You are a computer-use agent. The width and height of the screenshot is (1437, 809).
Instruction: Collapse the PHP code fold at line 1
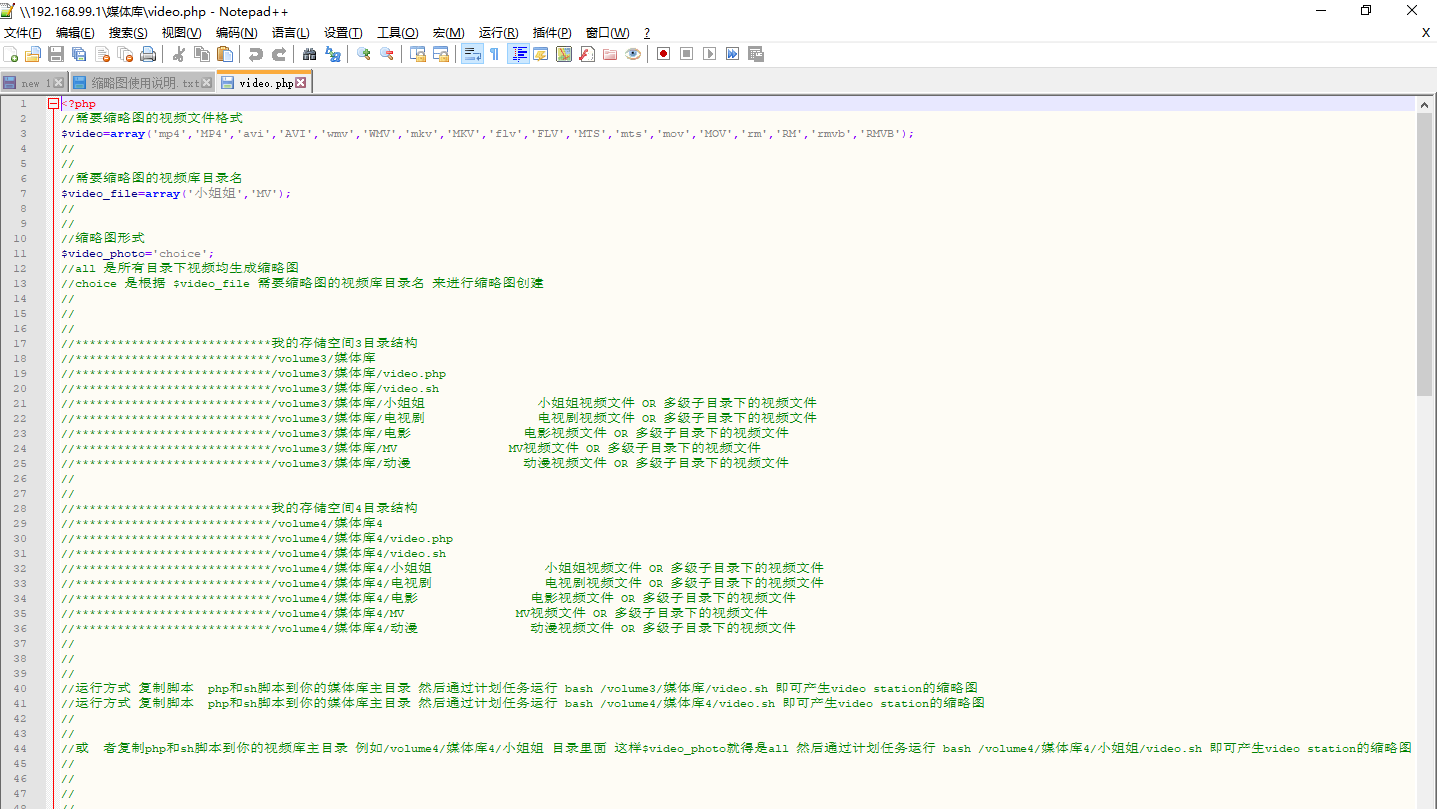(x=54, y=104)
